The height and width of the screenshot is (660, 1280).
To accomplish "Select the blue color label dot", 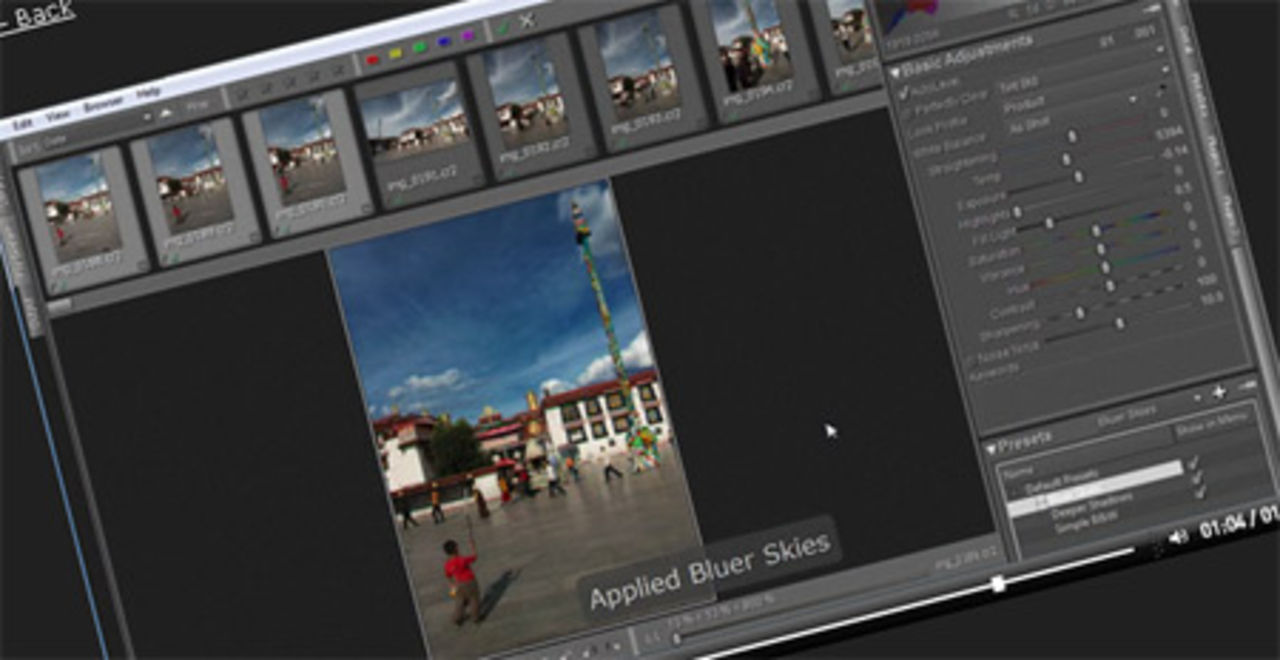I will click(x=444, y=41).
